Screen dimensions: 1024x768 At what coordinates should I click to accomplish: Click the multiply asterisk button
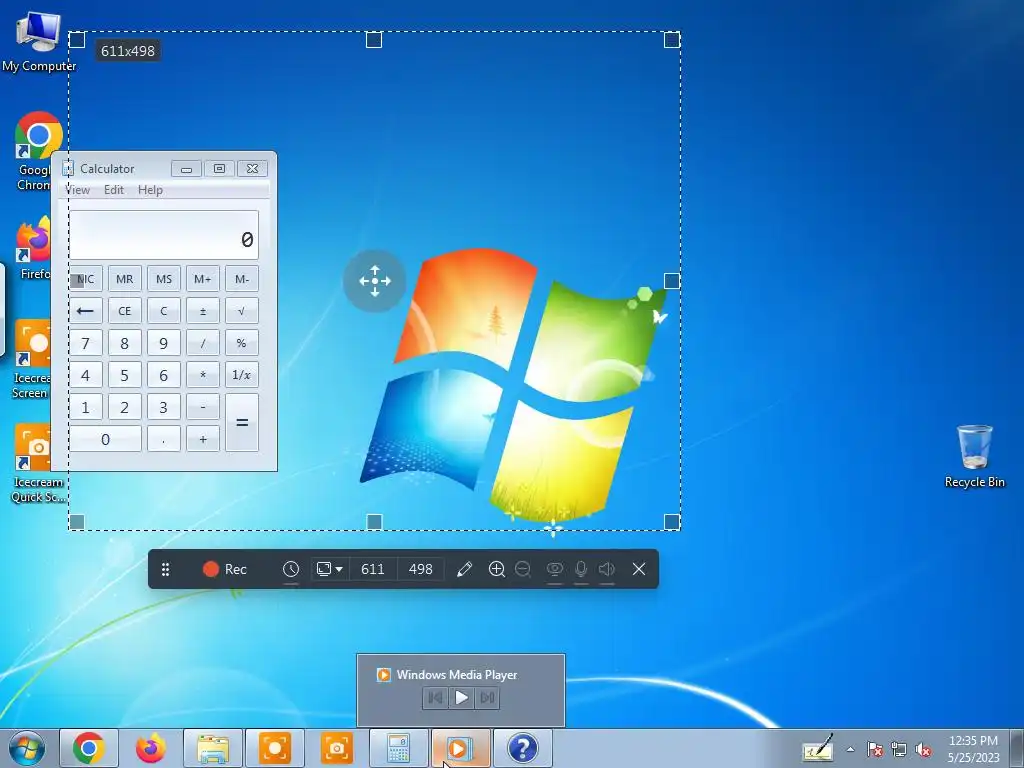point(202,375)
